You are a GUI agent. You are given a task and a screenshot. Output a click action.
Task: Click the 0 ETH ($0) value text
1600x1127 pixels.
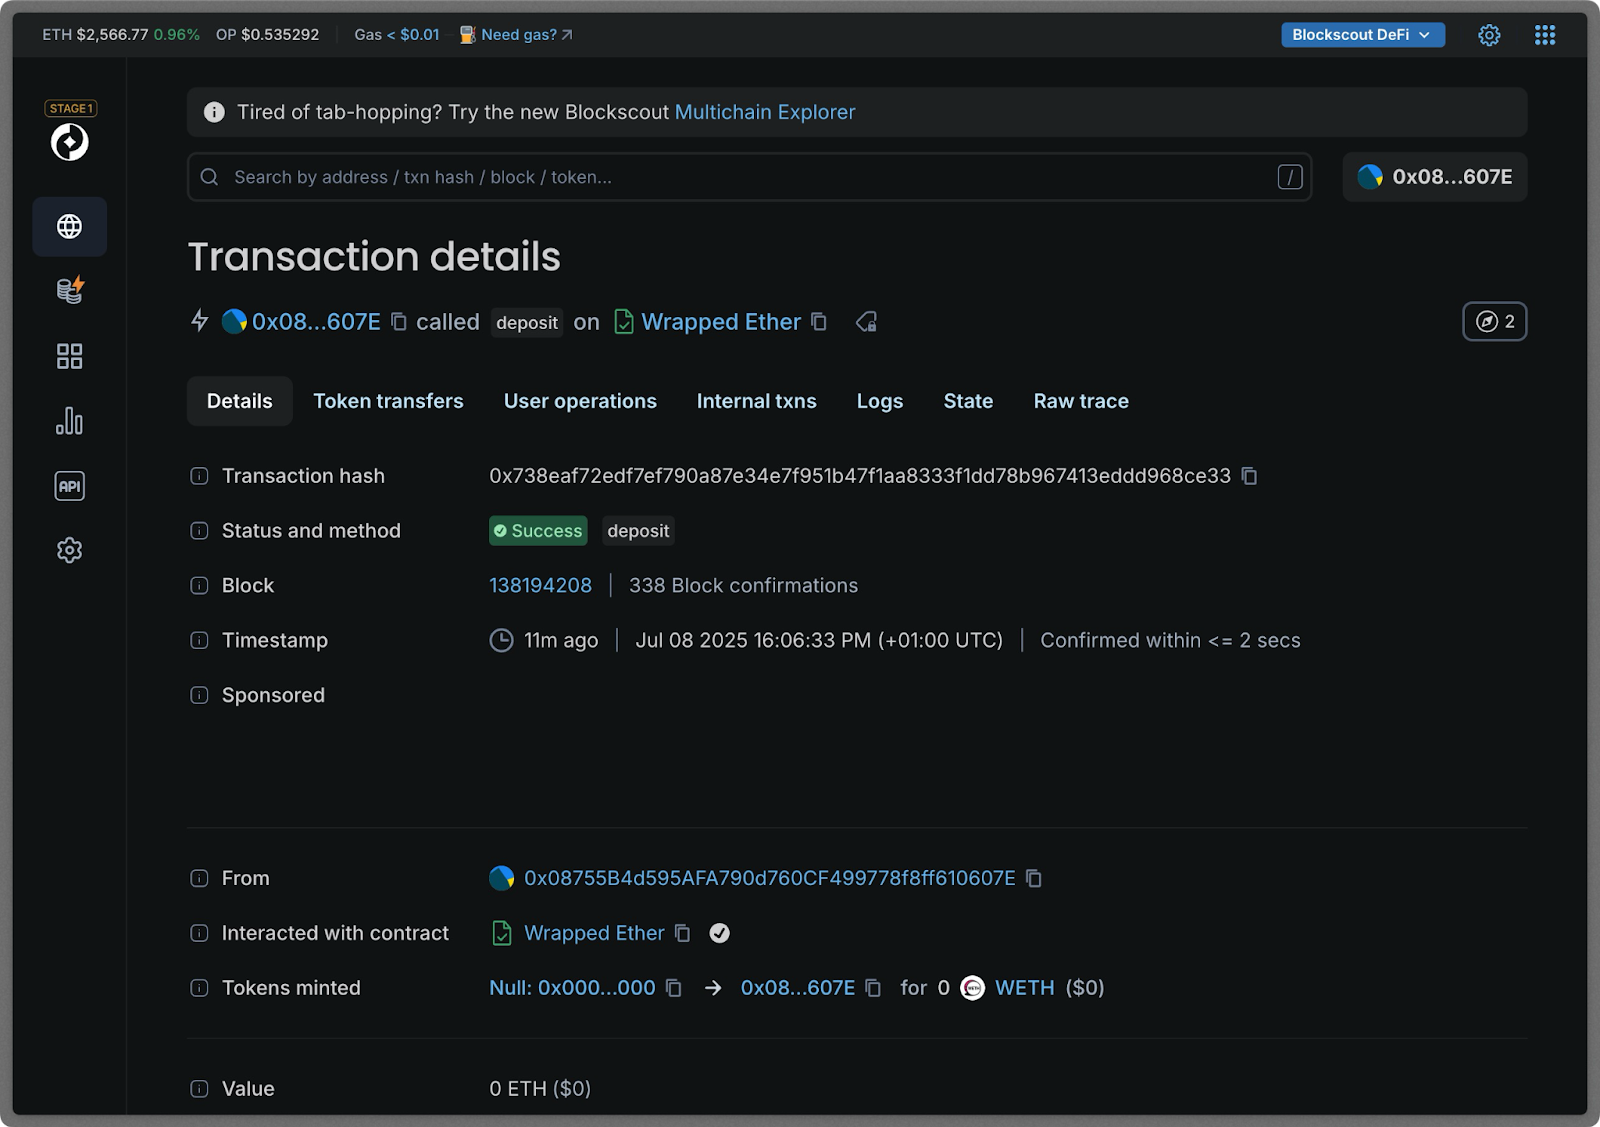click(540, 1089)
